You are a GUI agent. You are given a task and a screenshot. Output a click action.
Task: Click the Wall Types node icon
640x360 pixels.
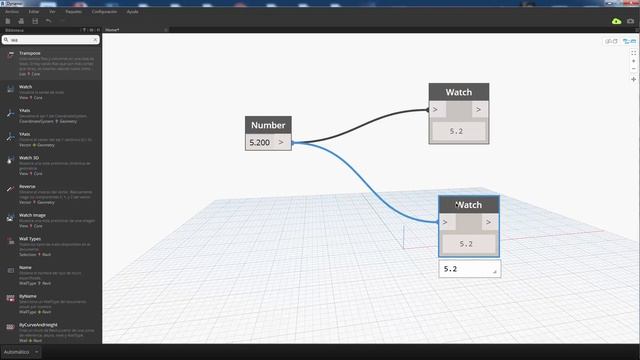(11, 242)
